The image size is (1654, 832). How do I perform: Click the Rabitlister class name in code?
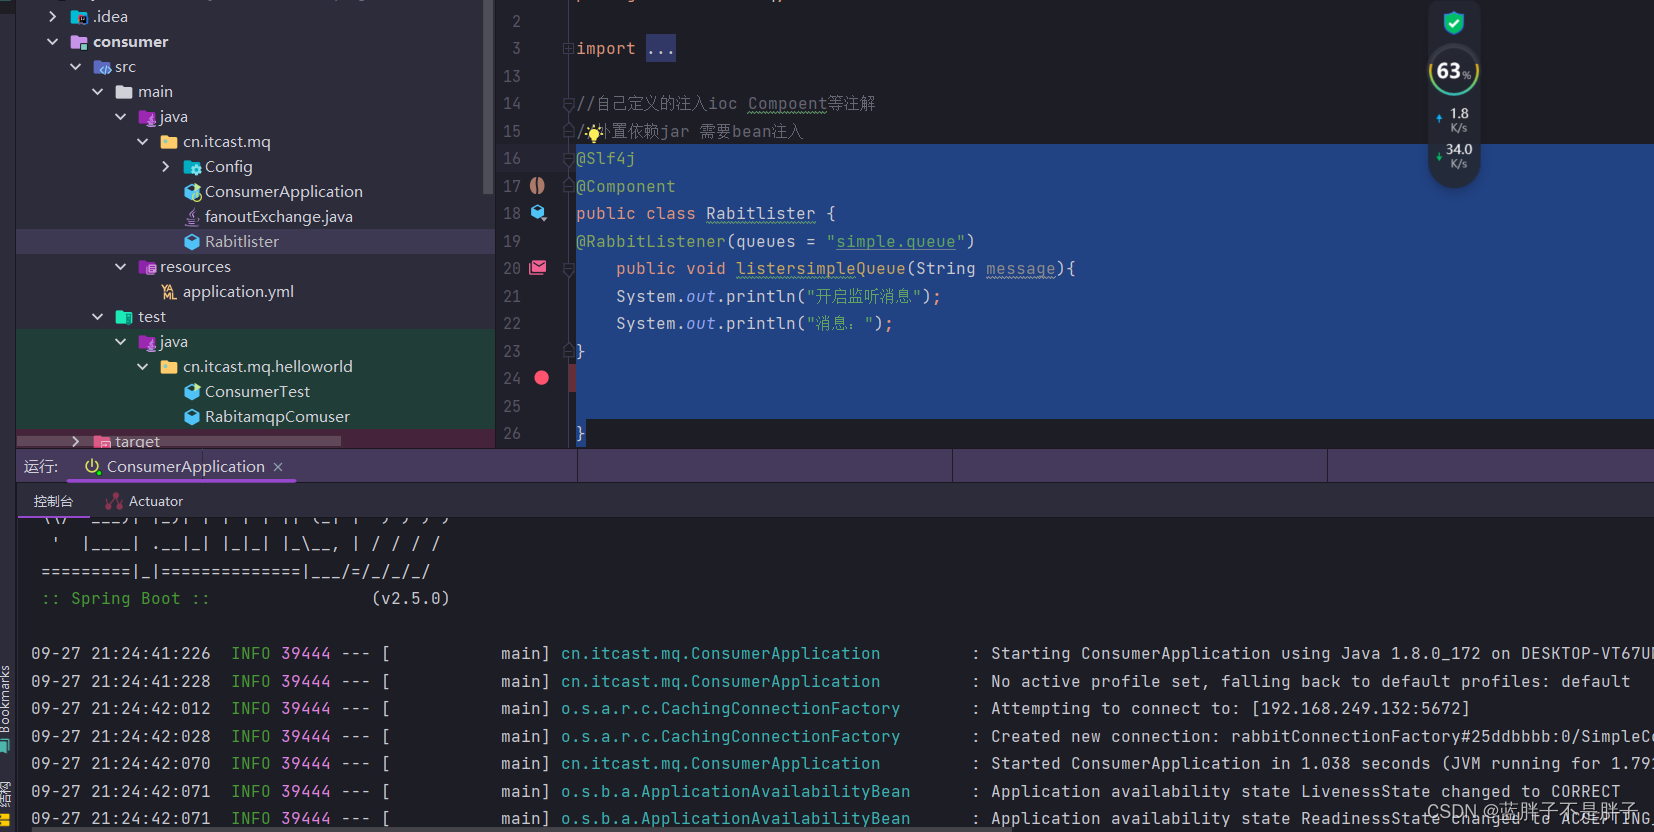click(x=760, y=213)
